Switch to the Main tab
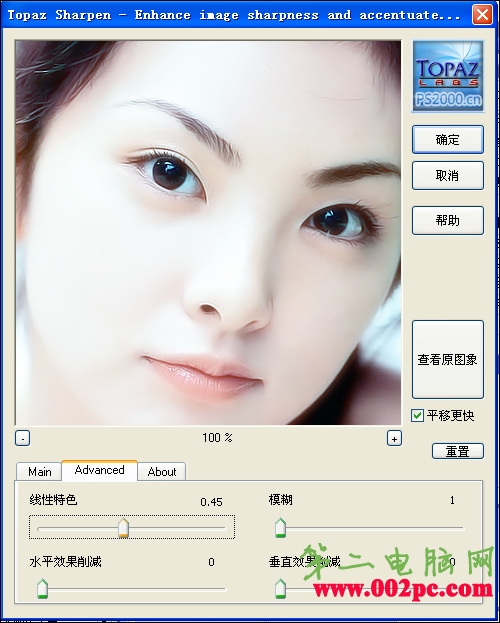The image size is (500, 623). pyautogui.click(x=39, y=472)
